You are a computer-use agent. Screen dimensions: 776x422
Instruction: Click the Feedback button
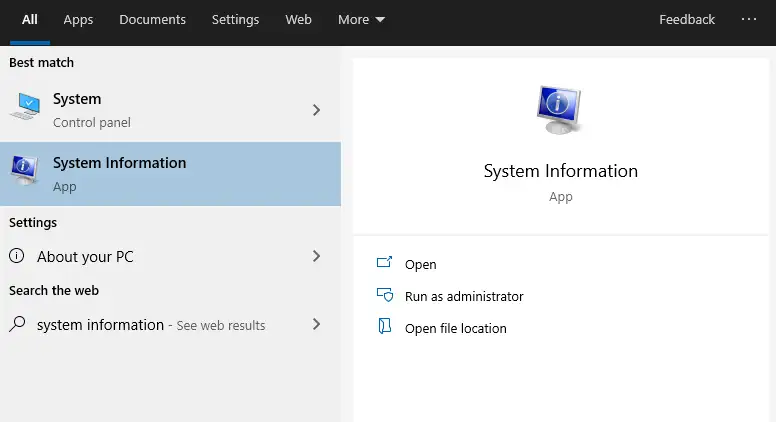687,20
